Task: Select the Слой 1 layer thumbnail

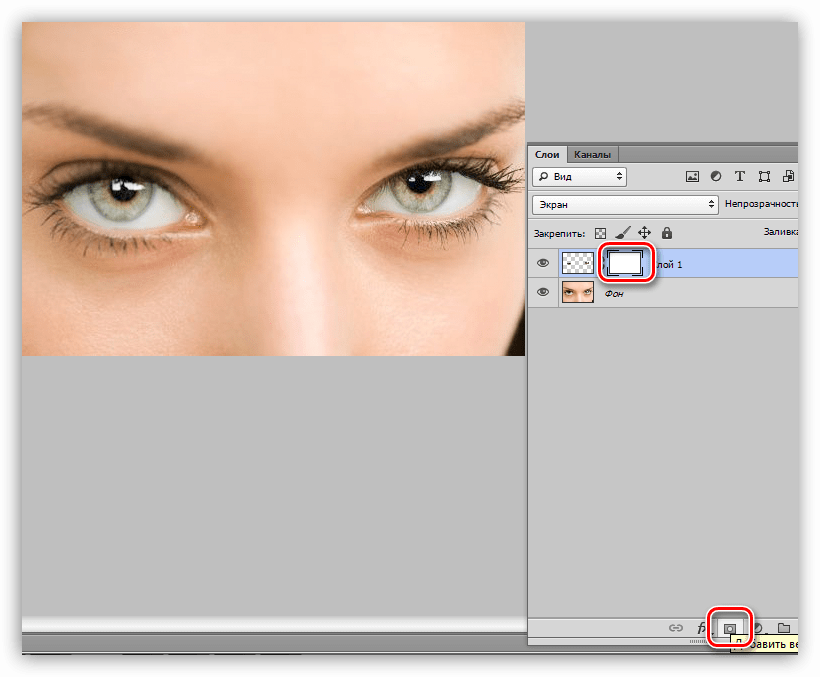Action: pos(578,263)
